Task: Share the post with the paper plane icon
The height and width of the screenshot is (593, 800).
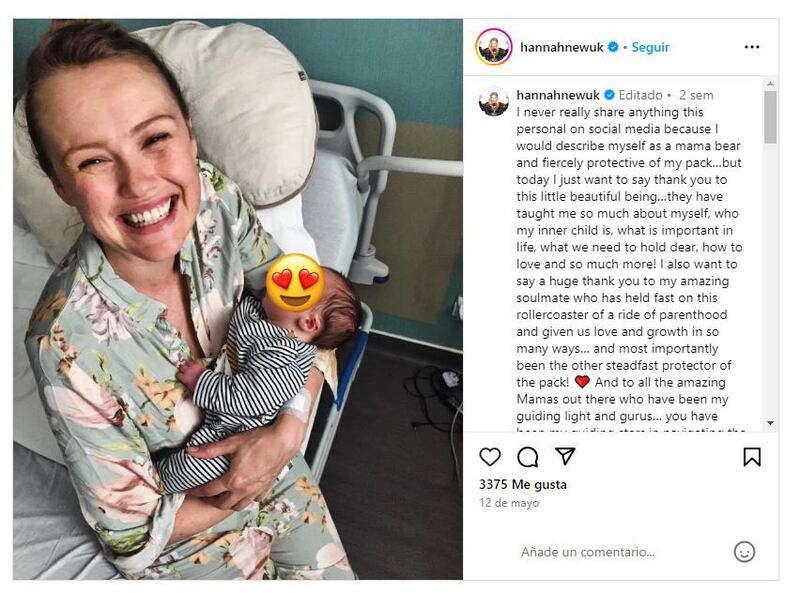Action: (x=566, y=455)
